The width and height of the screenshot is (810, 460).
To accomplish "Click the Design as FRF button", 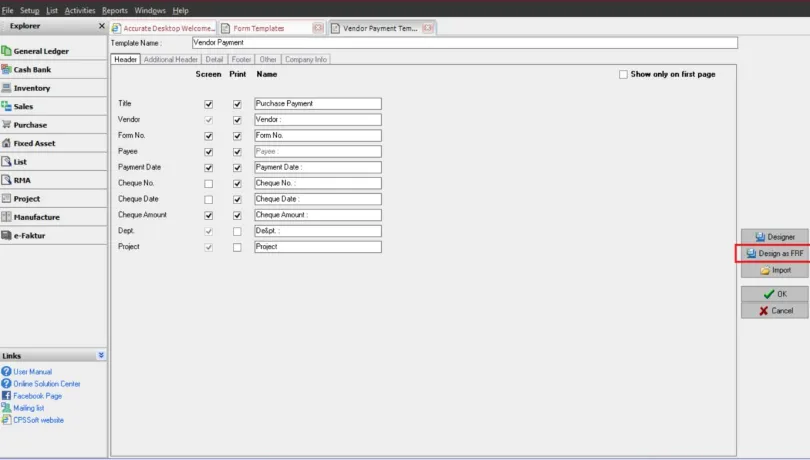I will pos(775,253).
